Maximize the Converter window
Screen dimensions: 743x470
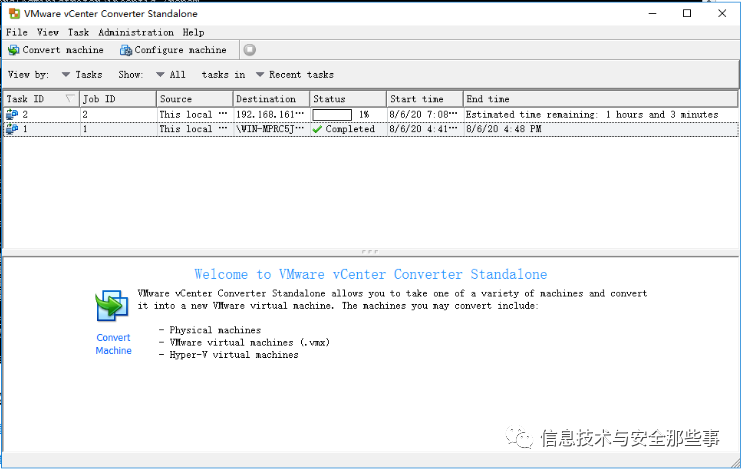pos(687,13)
